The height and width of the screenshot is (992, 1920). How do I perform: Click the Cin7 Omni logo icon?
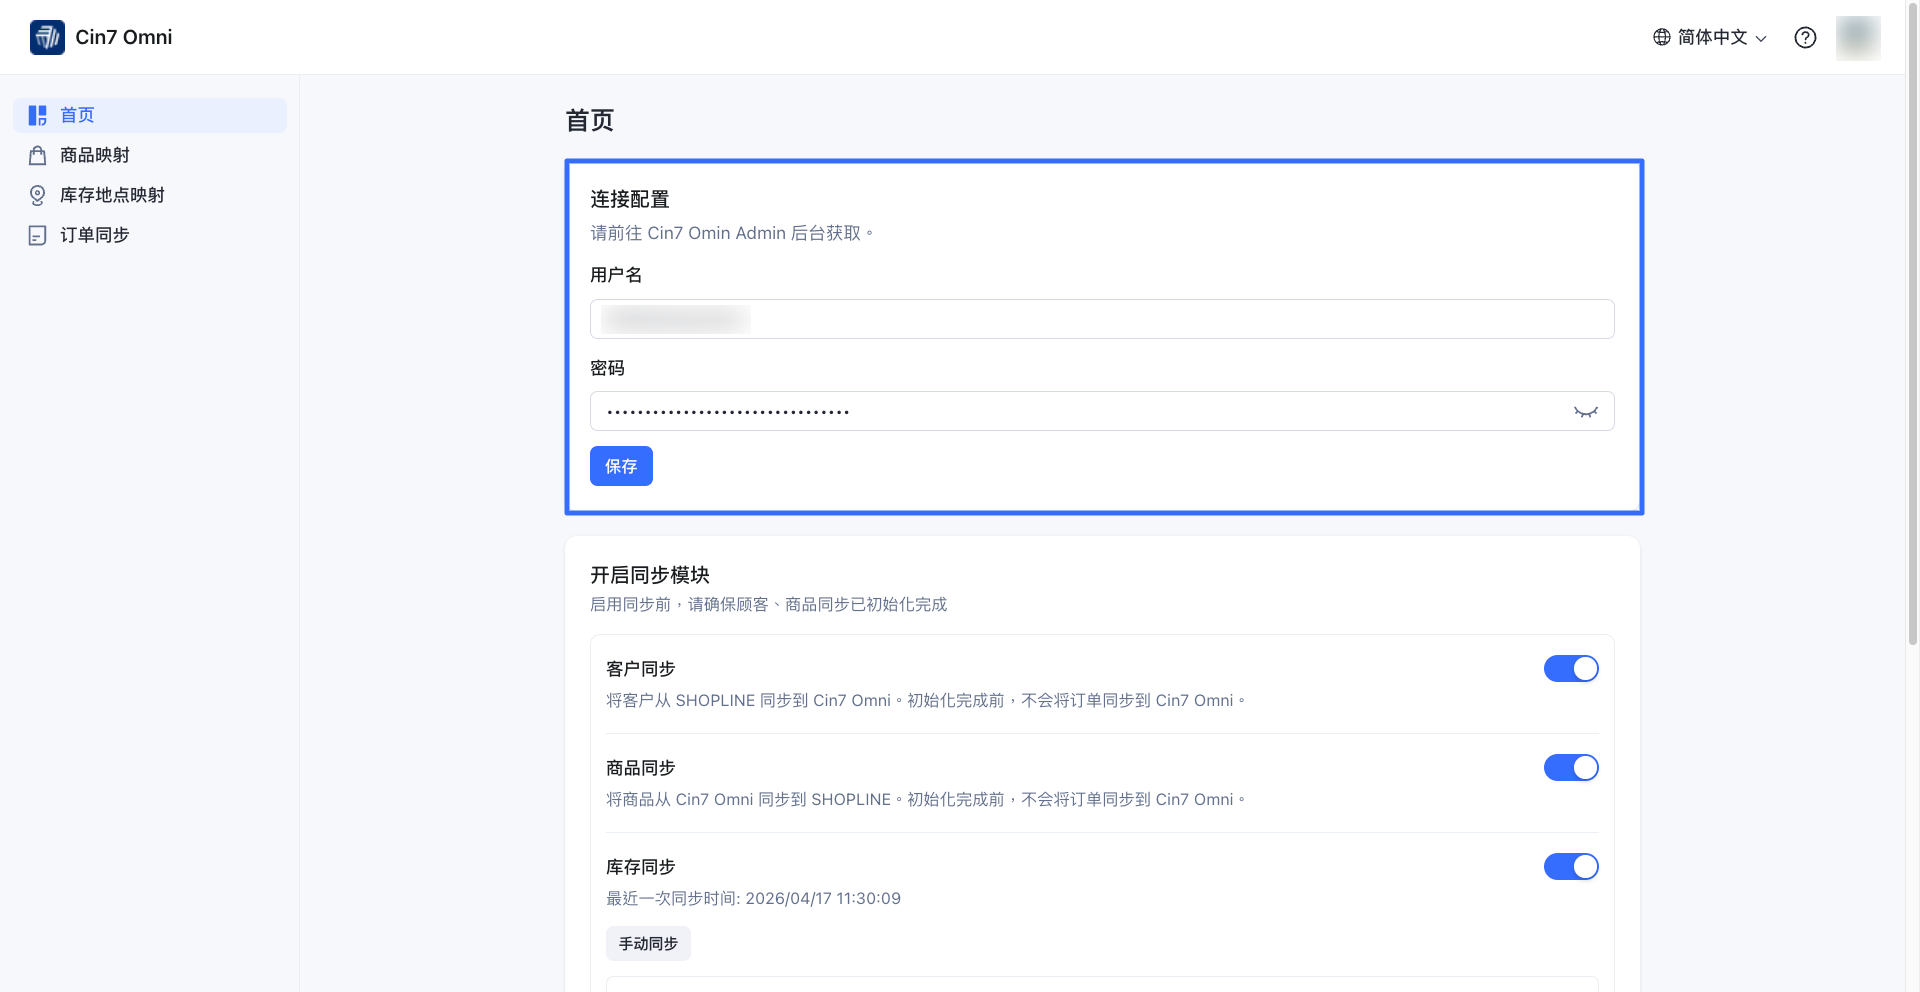tap(47, 37)
